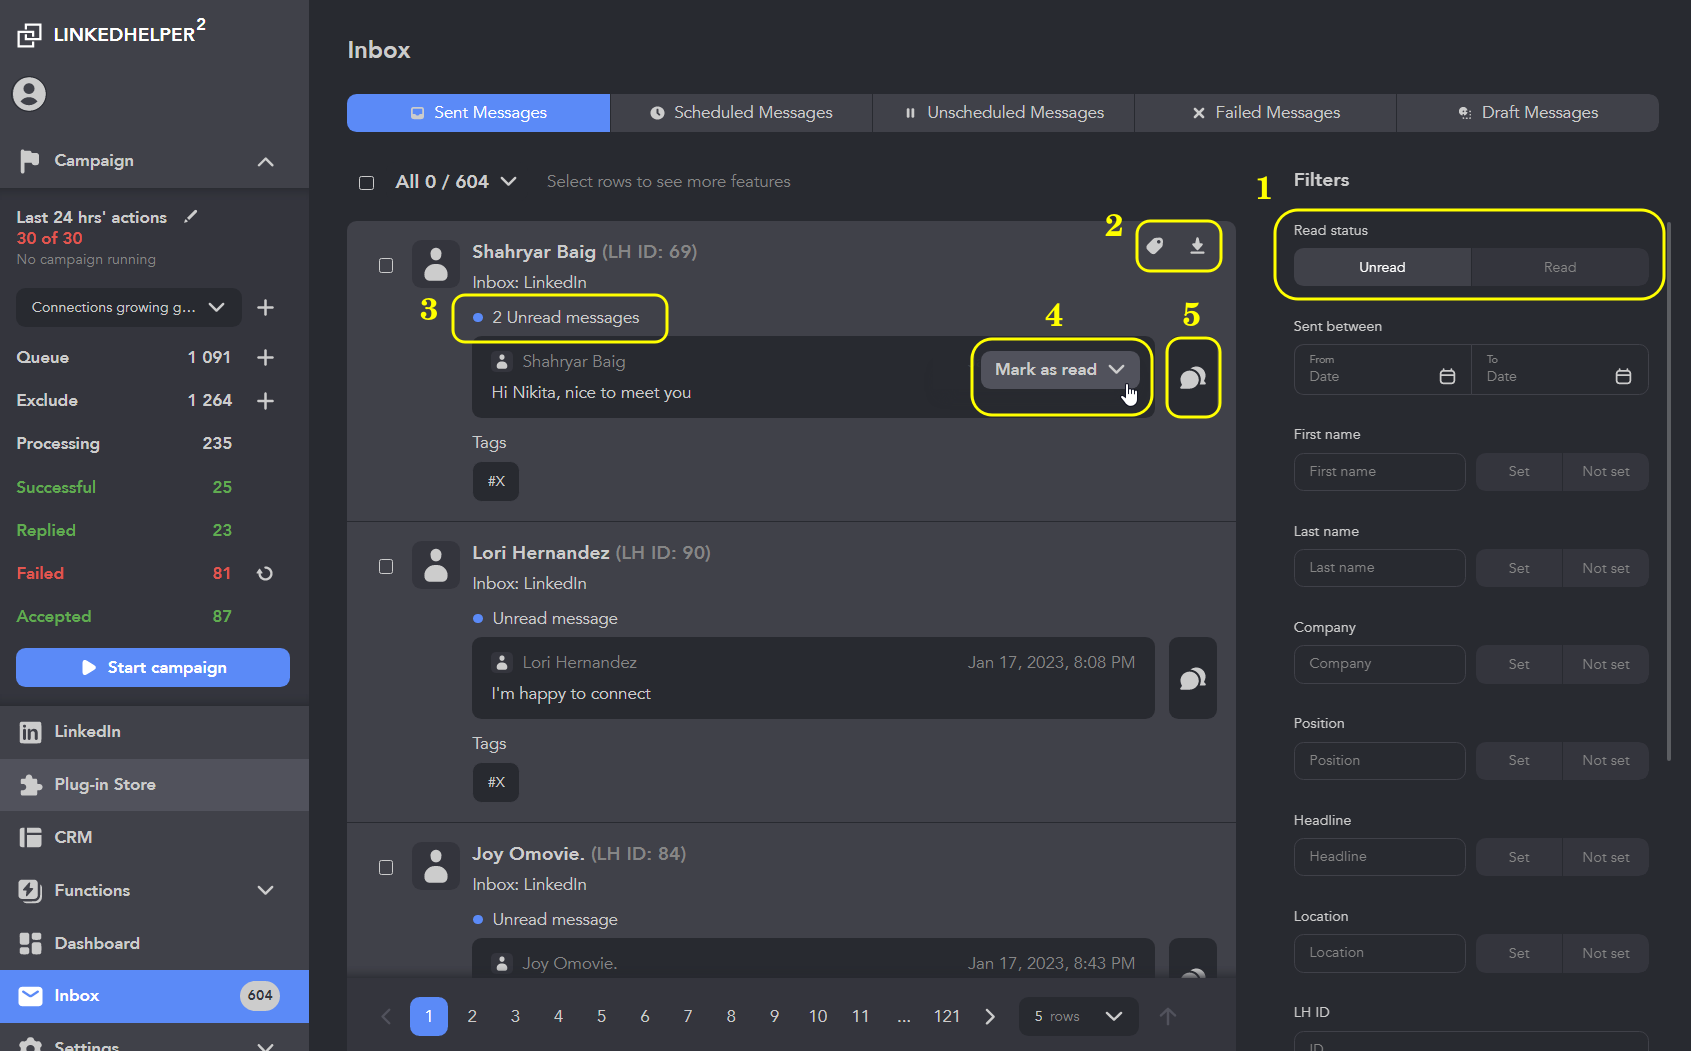Screen dimensions: 1691x1051
Task: Toggle Last name Not set filter
Action: coord(1606,568)
